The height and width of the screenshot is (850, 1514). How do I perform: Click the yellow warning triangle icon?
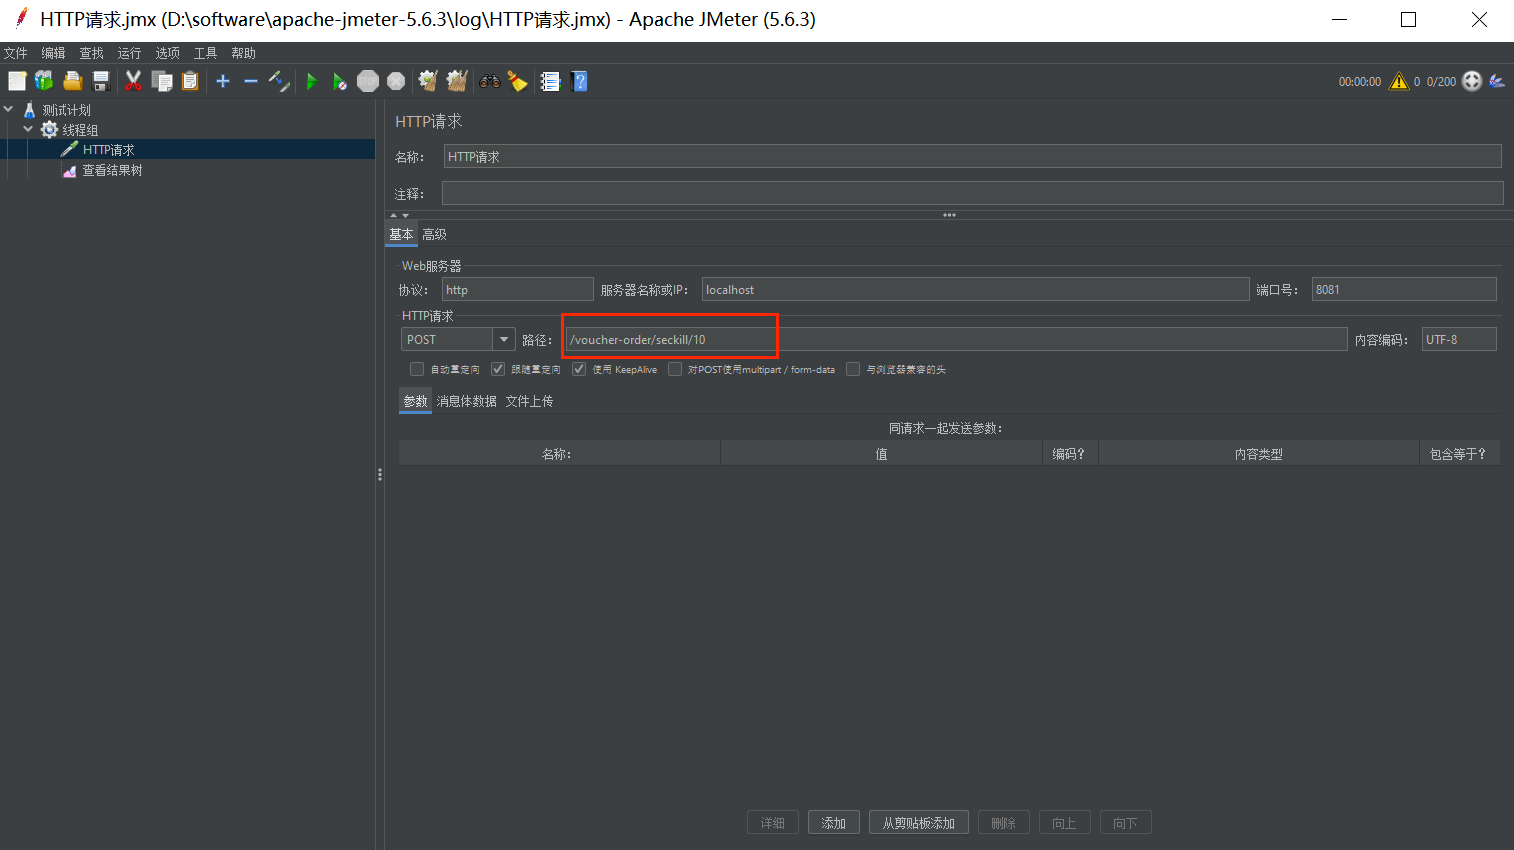click(1399, 81)
